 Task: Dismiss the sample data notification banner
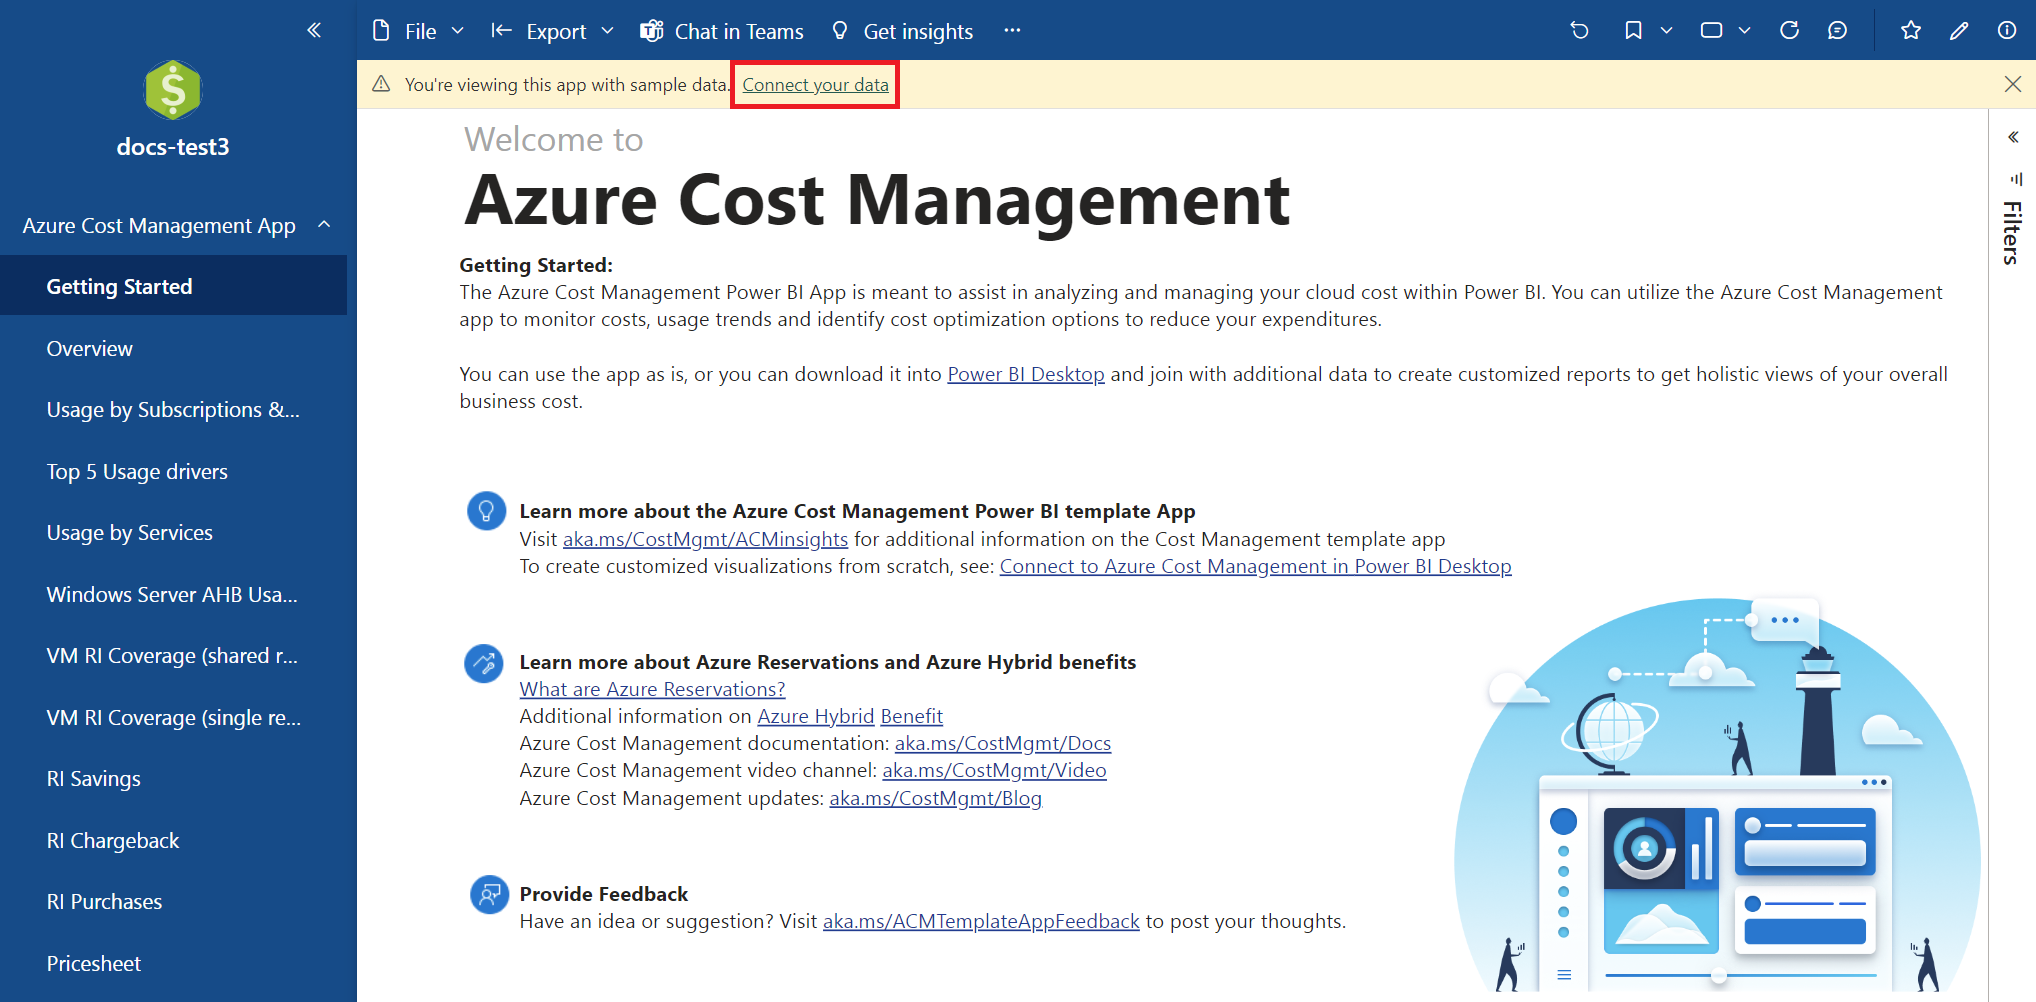pos(2012,85)
